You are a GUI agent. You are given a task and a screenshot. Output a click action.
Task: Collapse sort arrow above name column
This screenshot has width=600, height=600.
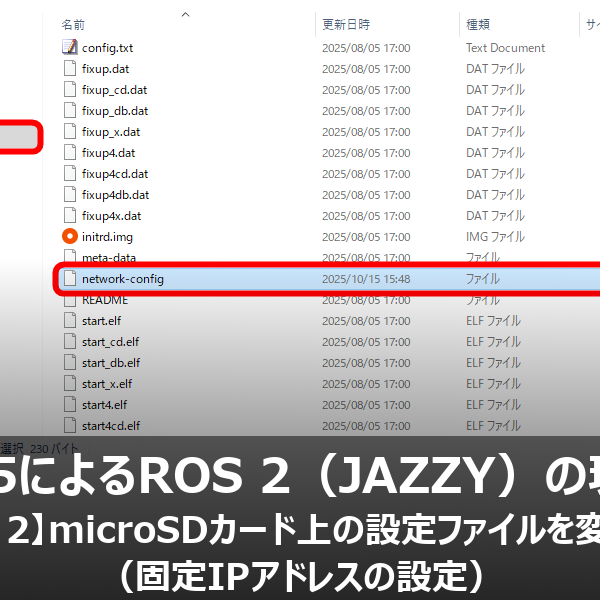[x=184, y=15]
